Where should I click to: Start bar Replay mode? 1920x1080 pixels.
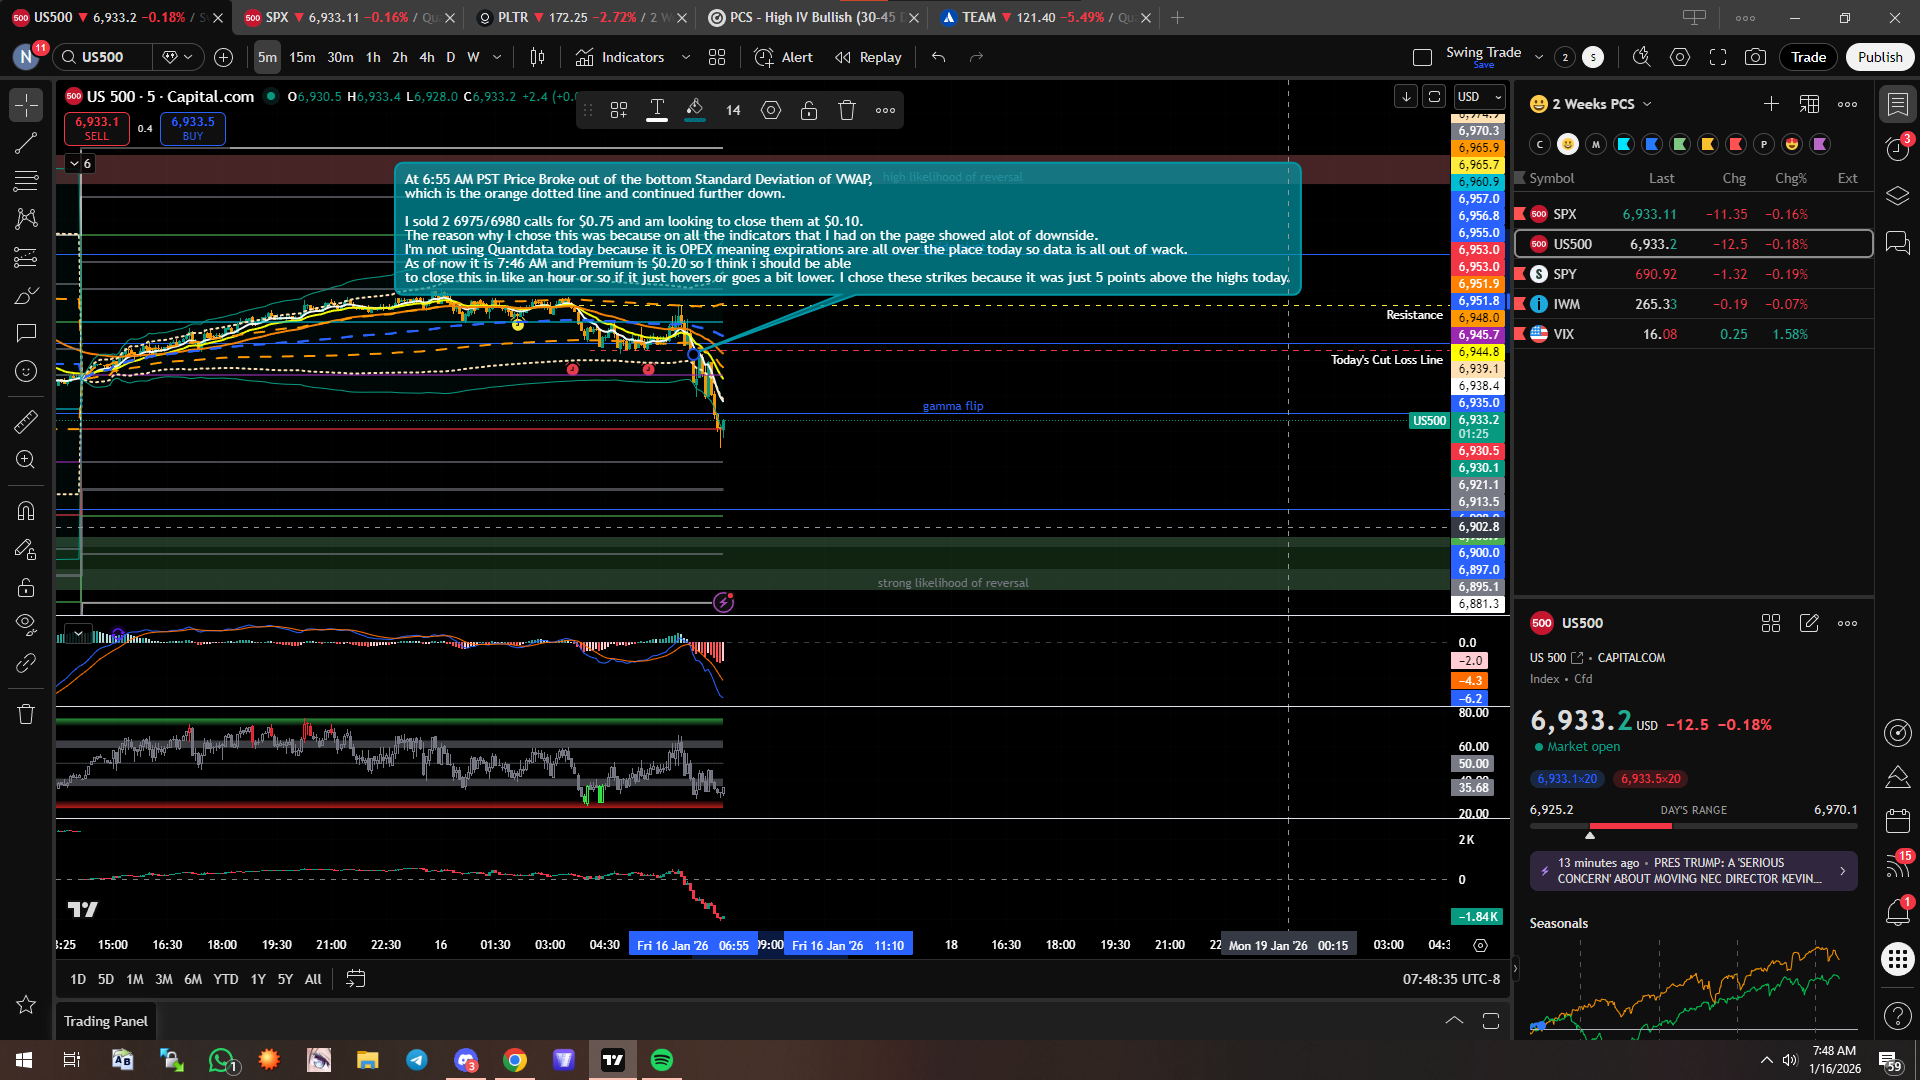(868, 57)
